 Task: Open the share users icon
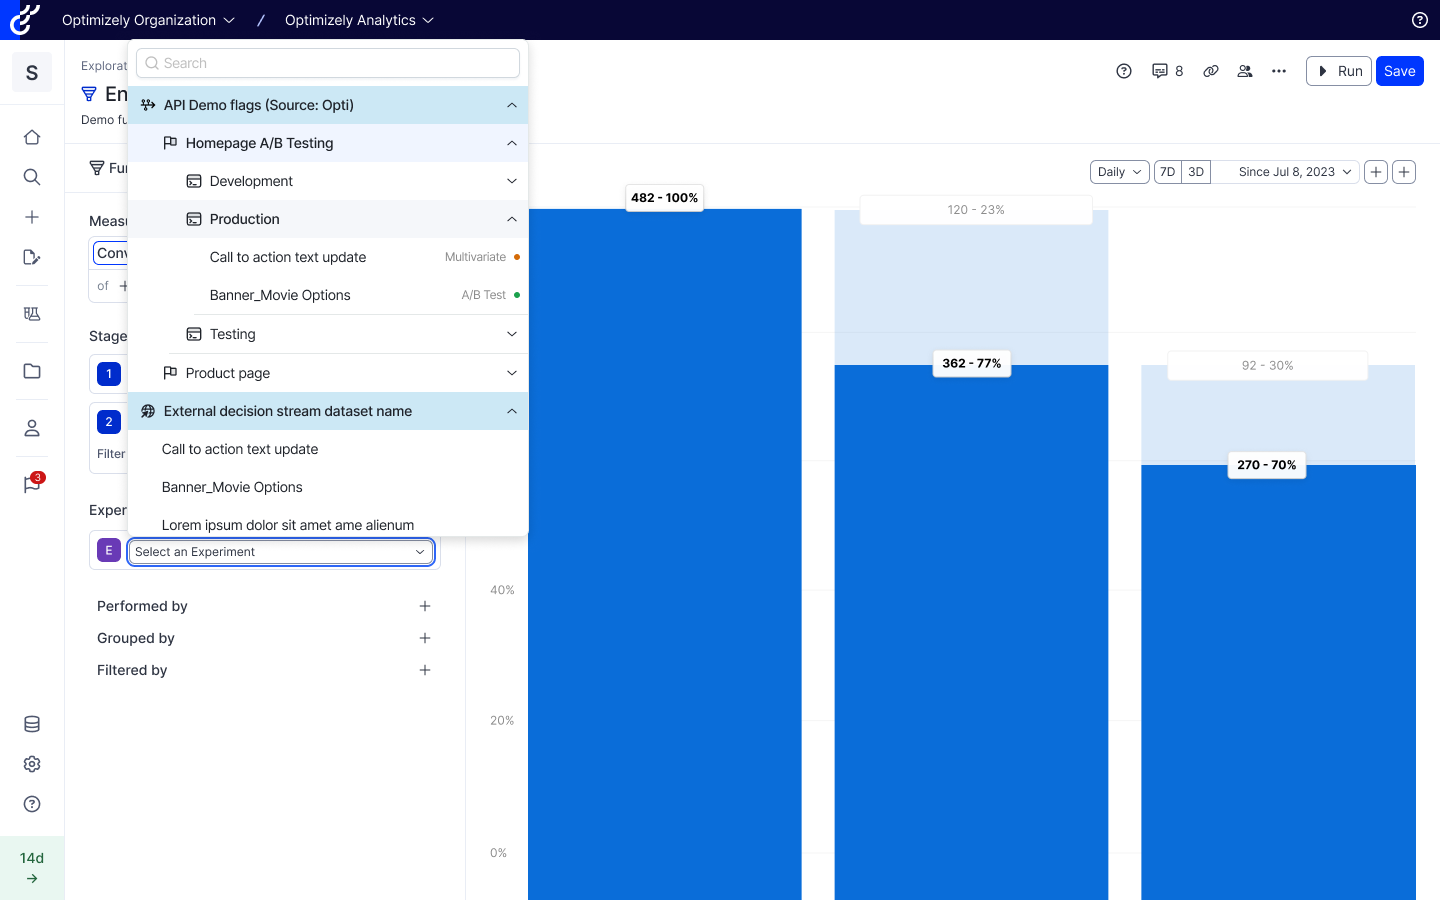tap(1245, 71)
